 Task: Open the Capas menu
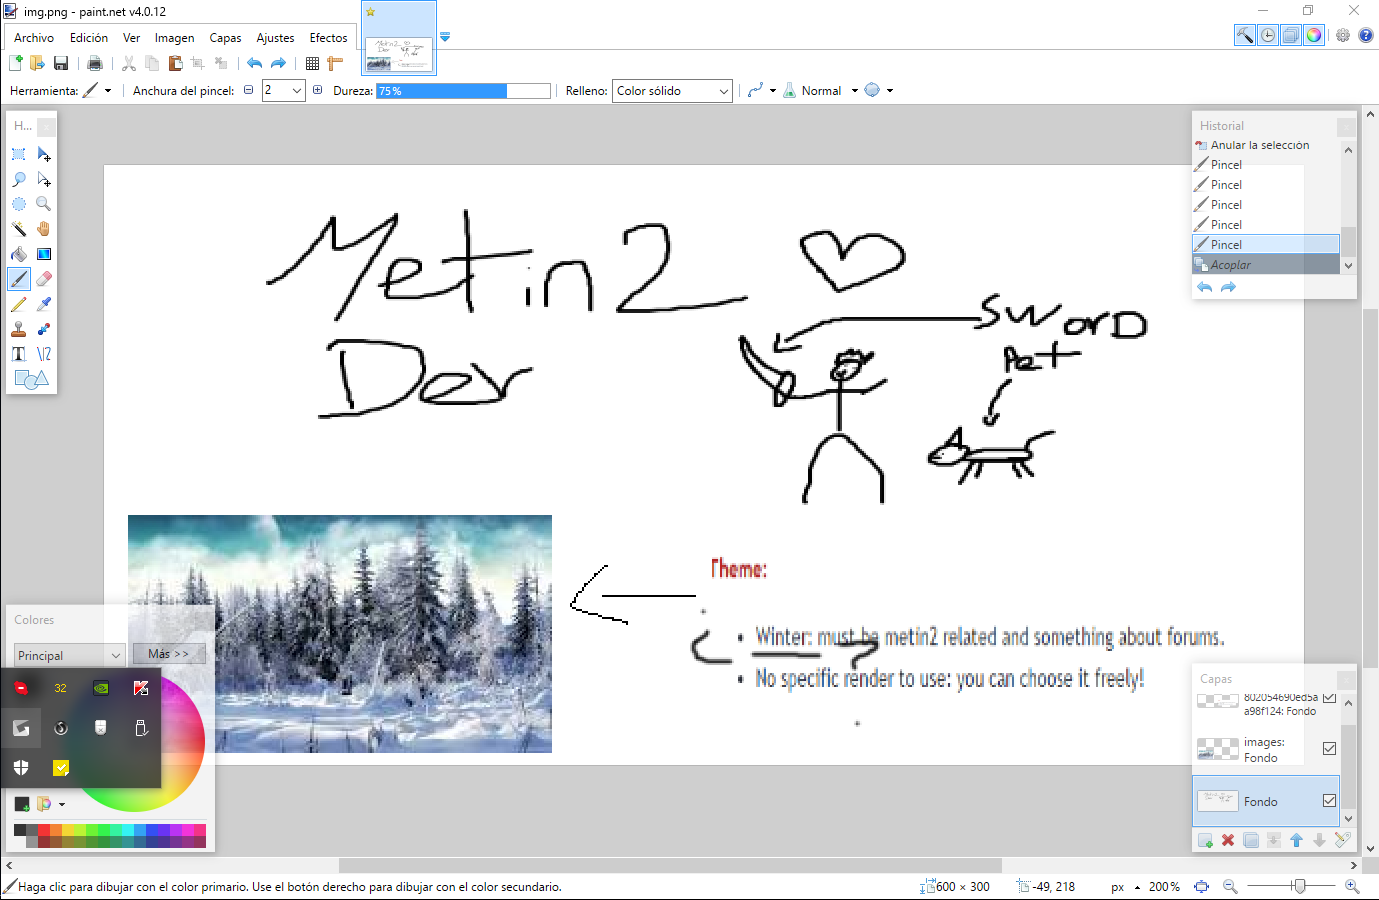(225, 38)
